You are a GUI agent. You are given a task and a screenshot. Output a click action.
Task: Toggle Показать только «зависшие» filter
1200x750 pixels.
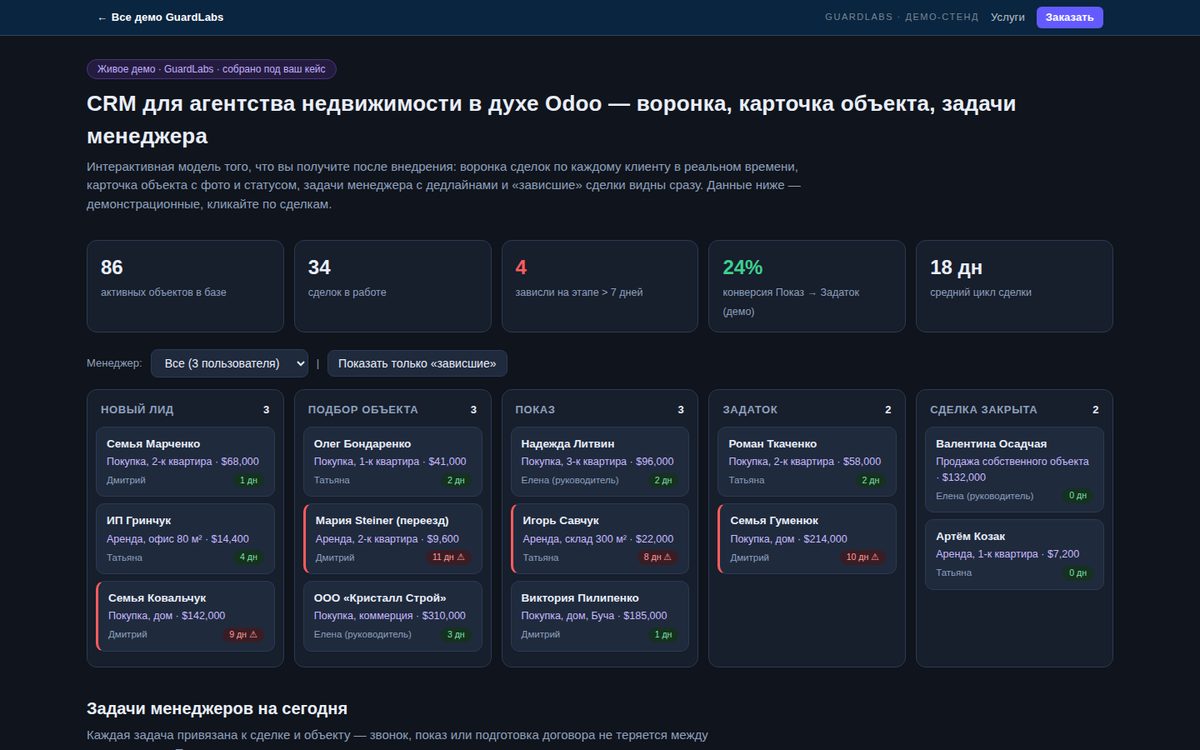click(417, 363)
